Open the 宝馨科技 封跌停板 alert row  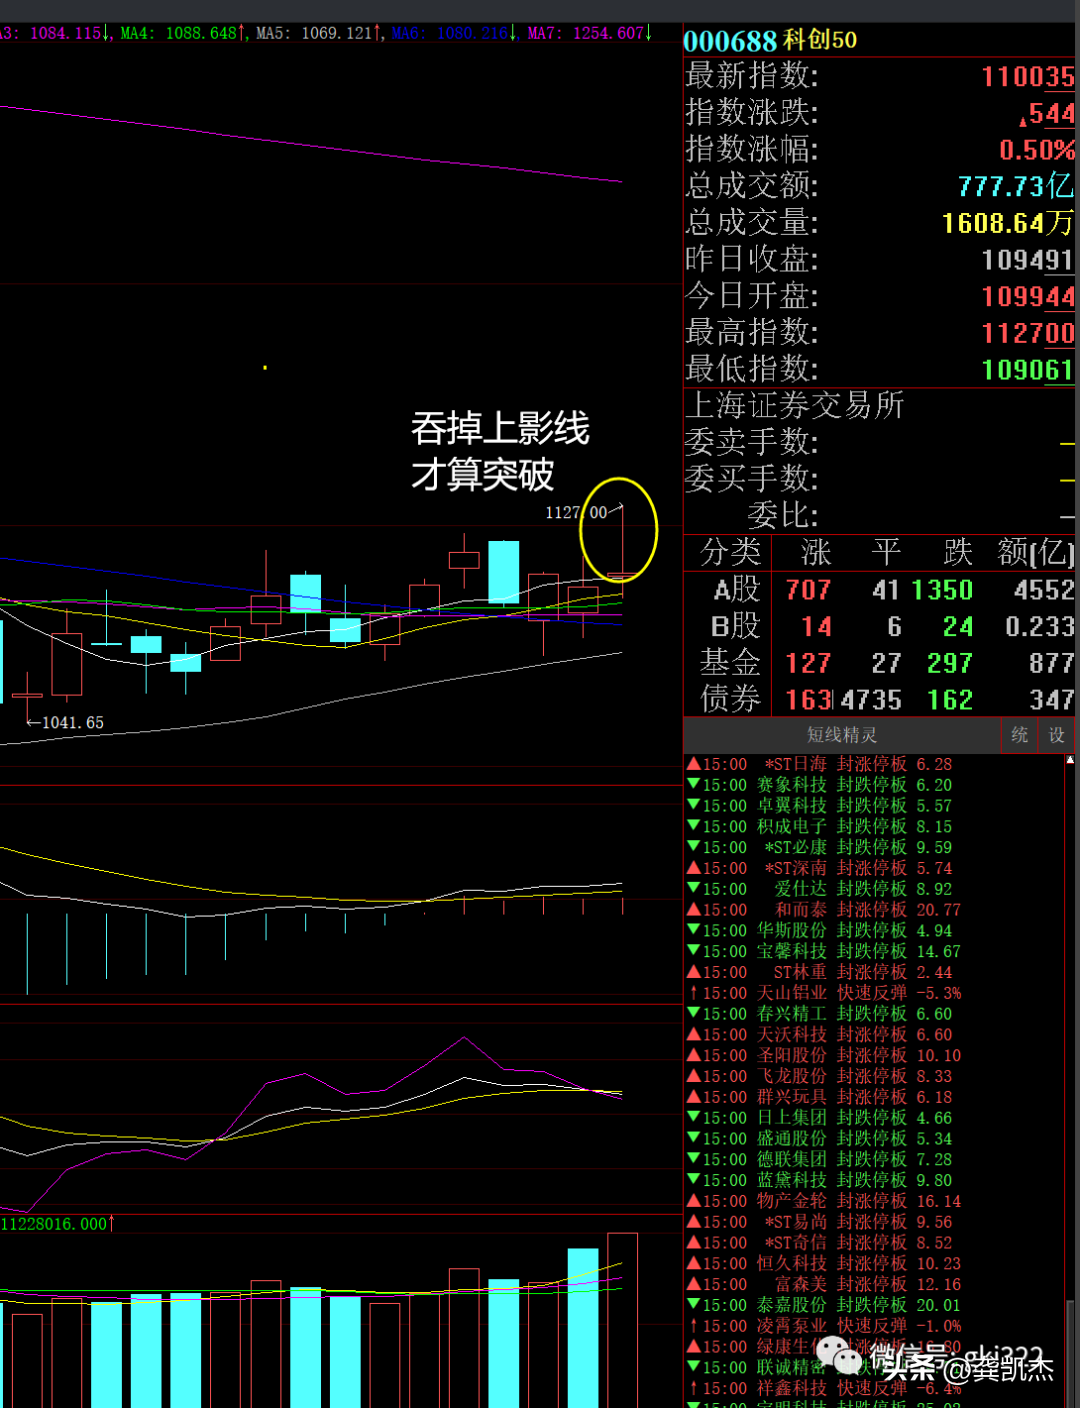(x=823, y=952)
